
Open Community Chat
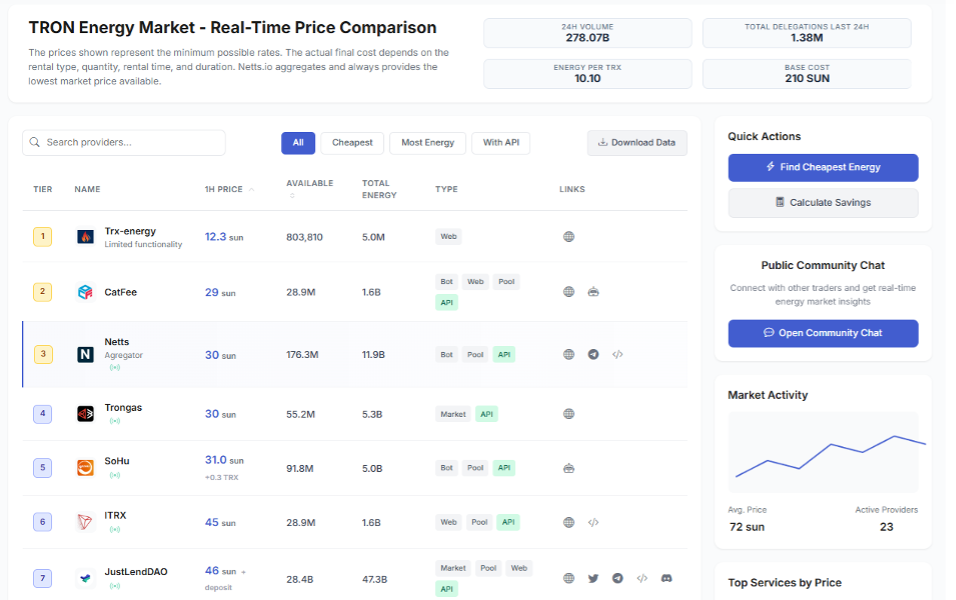823,333
